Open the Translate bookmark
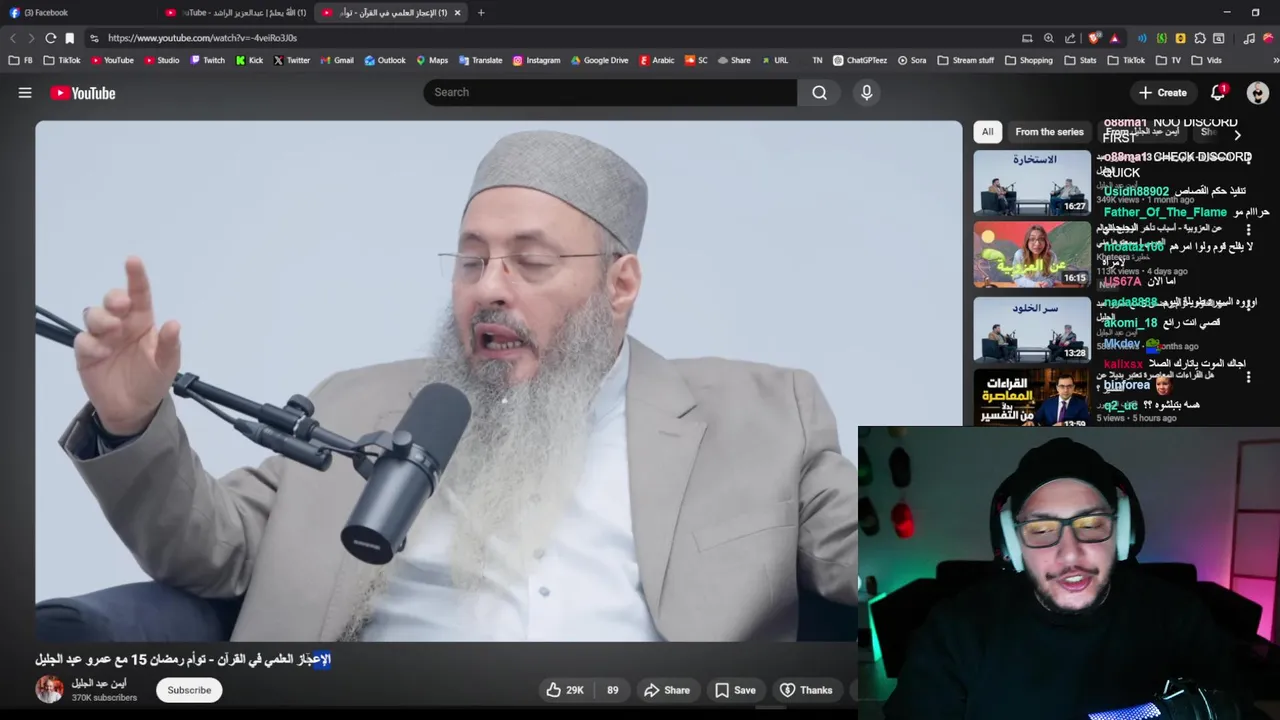The image size is (1280, 720). click(480, 60)
